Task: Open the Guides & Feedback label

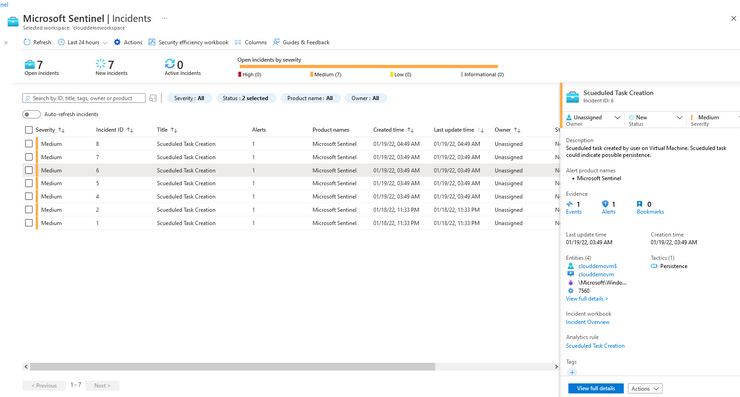Action: (306, 42)
